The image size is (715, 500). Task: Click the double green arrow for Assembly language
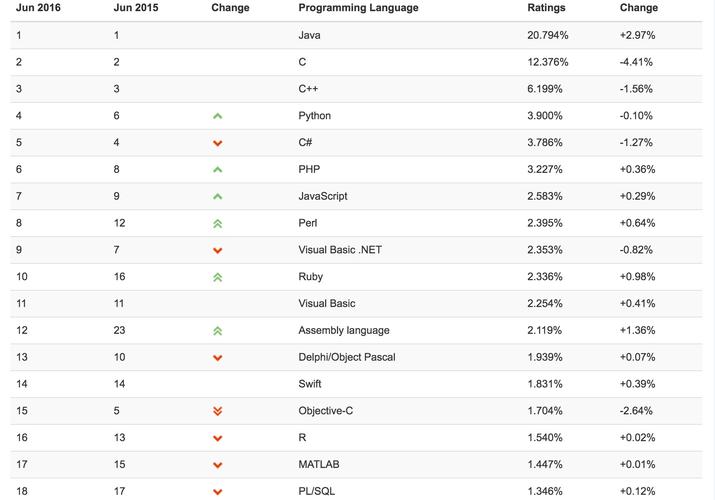(218, 331)
